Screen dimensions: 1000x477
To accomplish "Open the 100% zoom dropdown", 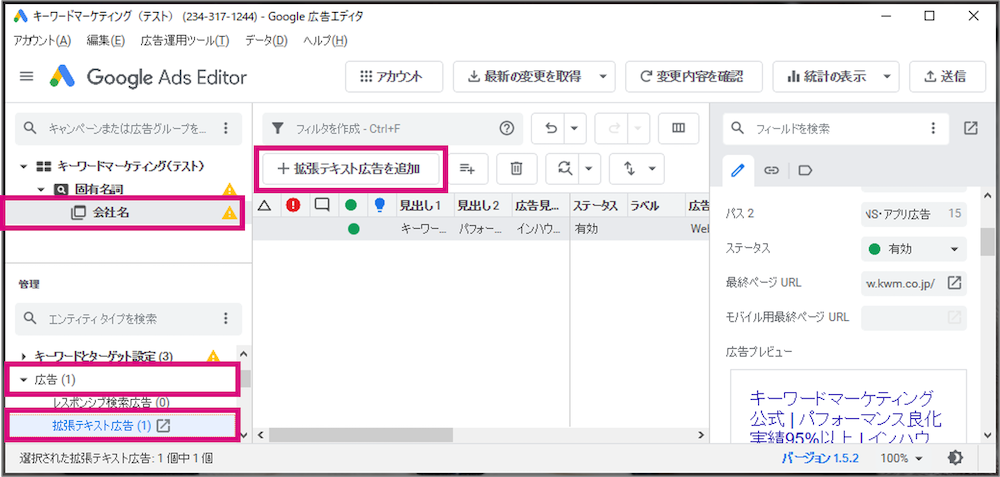I will [902, 458].
